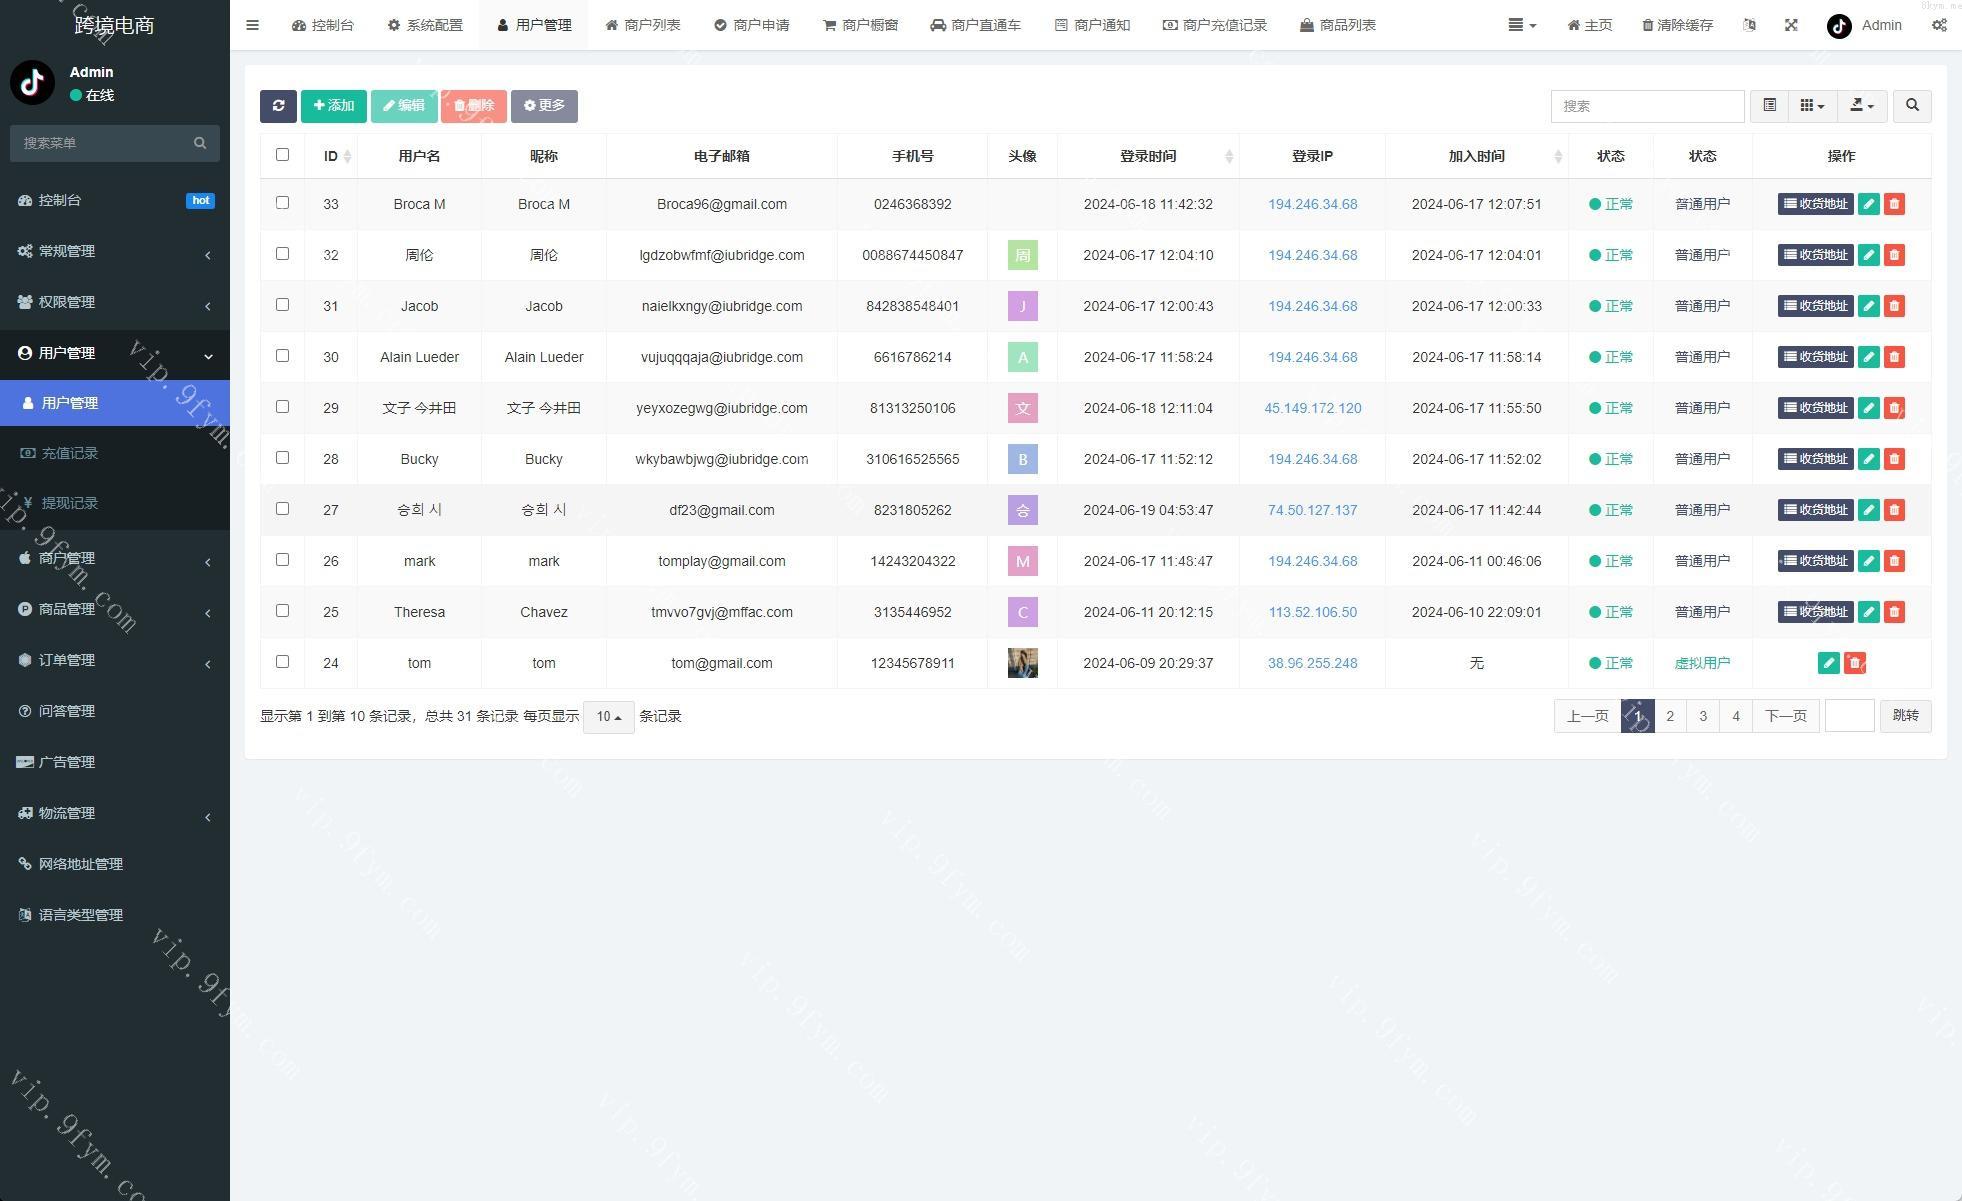Open 充值记录 sidebar submenu item
This screenshot has width=1962, height=1201.
[69, 453]
